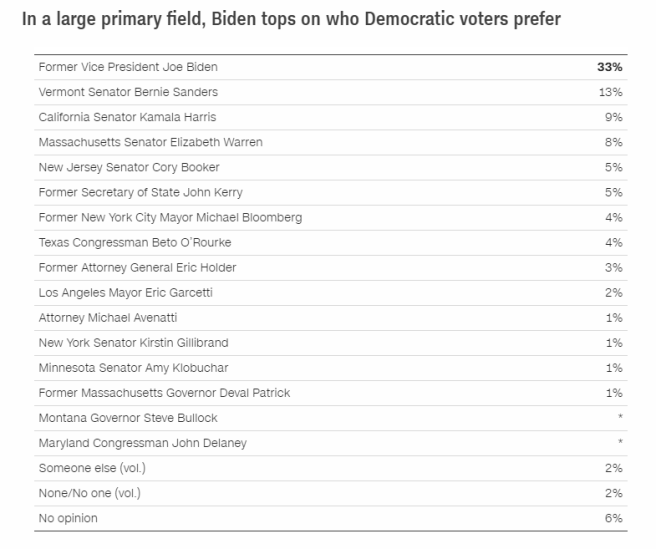
Task: Select Former Secretary of State John Kerry
Action: pos(140,192)
